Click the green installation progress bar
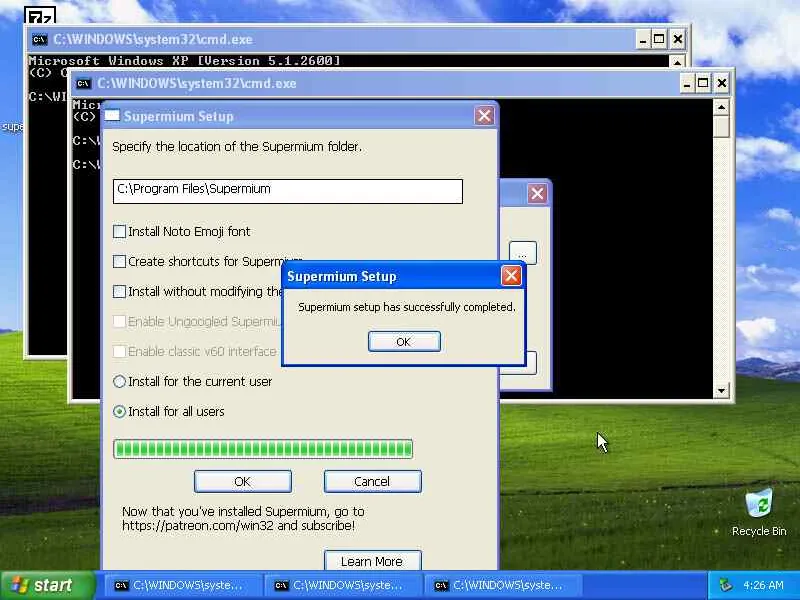This screenshot has width=800, height=600. (263, 449)
